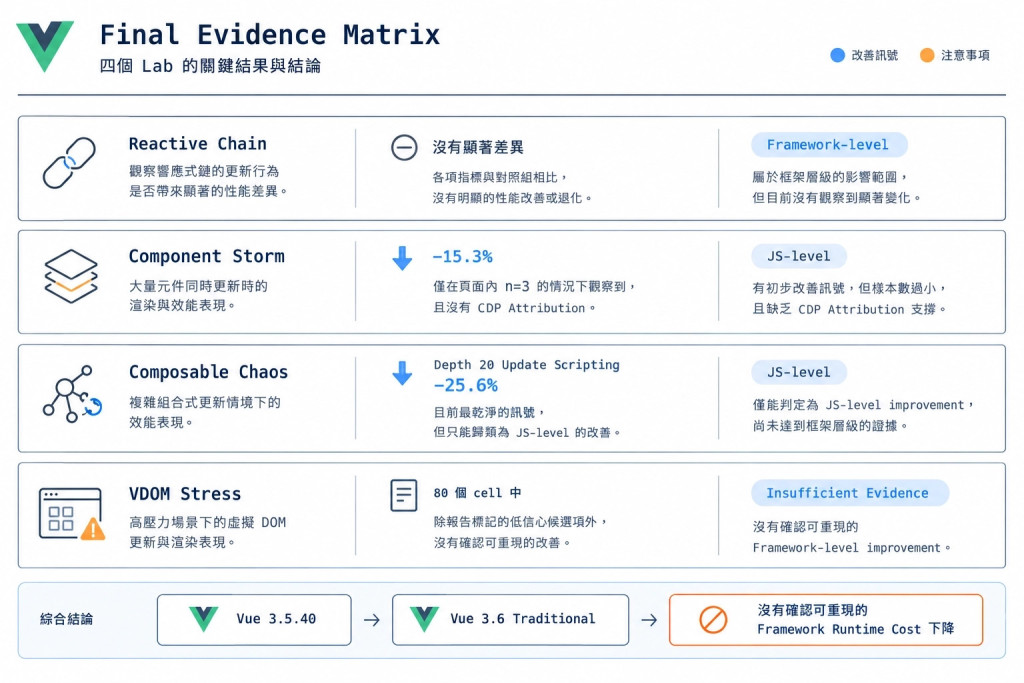Click the −25.6% value

tap(466, 385)
